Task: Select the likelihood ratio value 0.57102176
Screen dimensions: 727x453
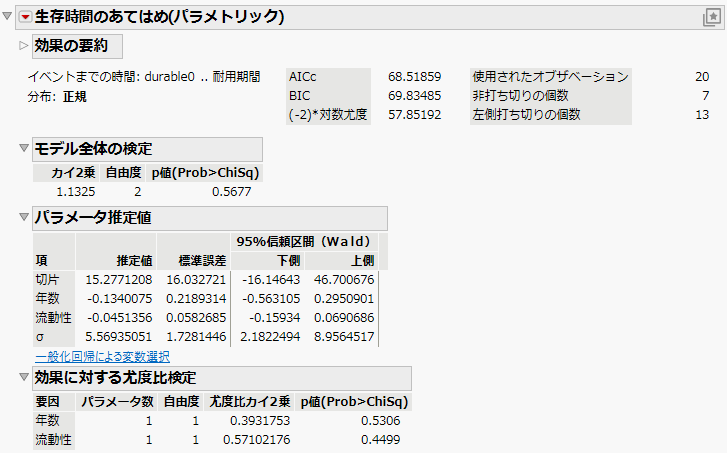Action: click(256, 440)
